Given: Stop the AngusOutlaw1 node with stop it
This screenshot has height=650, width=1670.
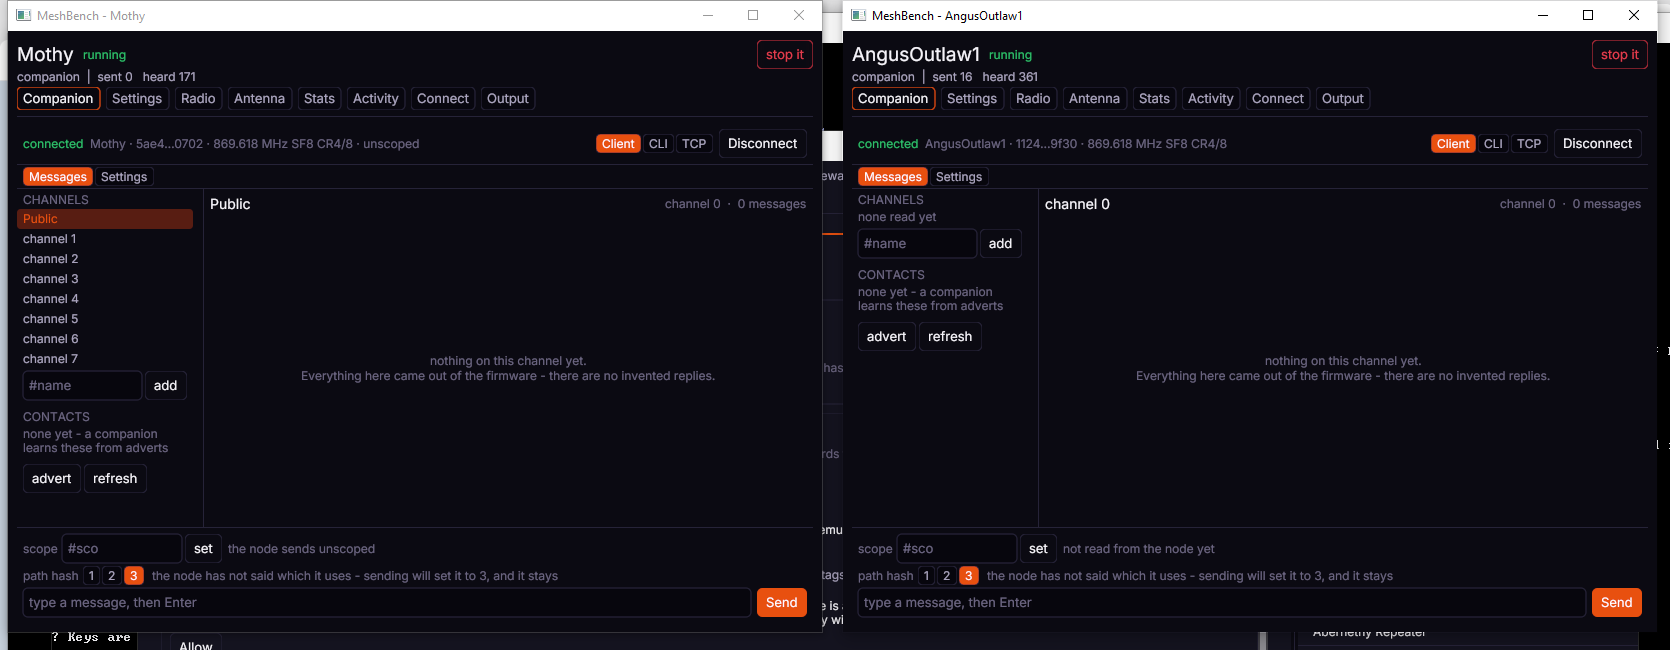Looking at the screenshot, I should 1620,55.
